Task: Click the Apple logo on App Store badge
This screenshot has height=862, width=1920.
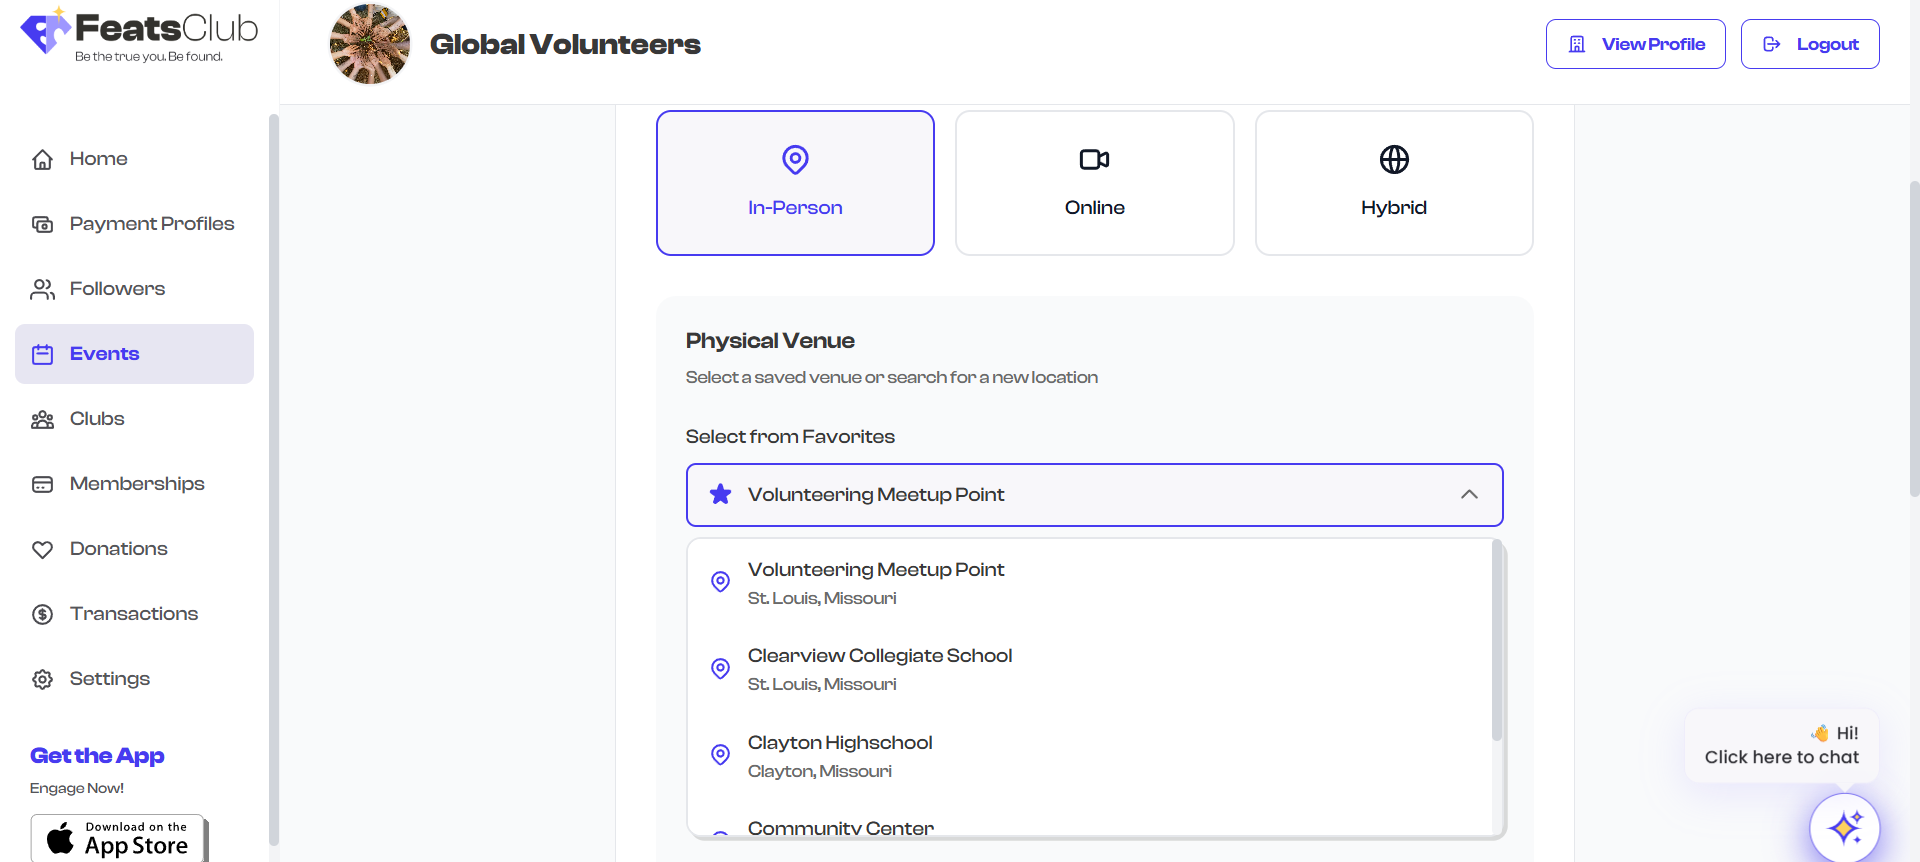Action: tap(61, 838)
